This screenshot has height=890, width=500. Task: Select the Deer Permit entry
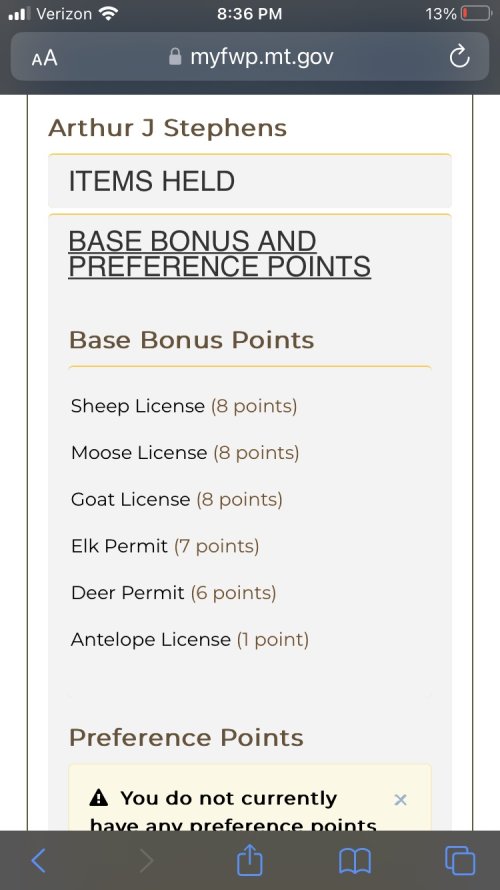pyautogui.click(x=174, y=593)
